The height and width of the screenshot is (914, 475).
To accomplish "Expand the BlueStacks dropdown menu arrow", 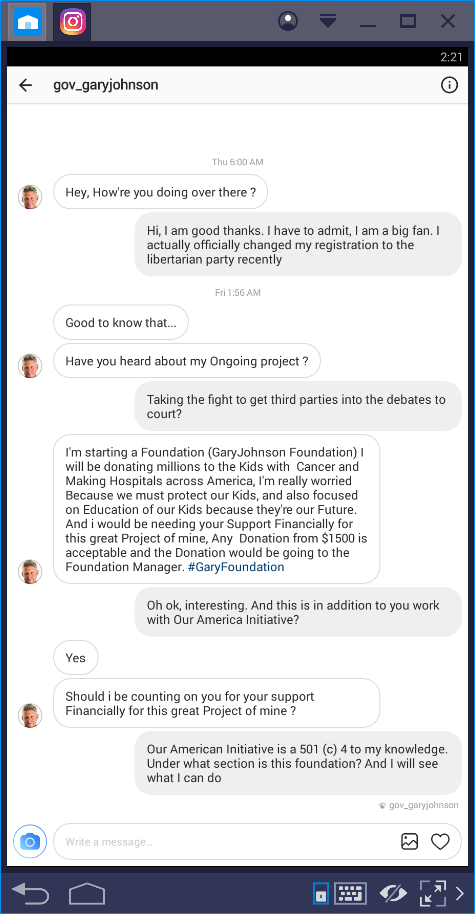I will (328, 22).
